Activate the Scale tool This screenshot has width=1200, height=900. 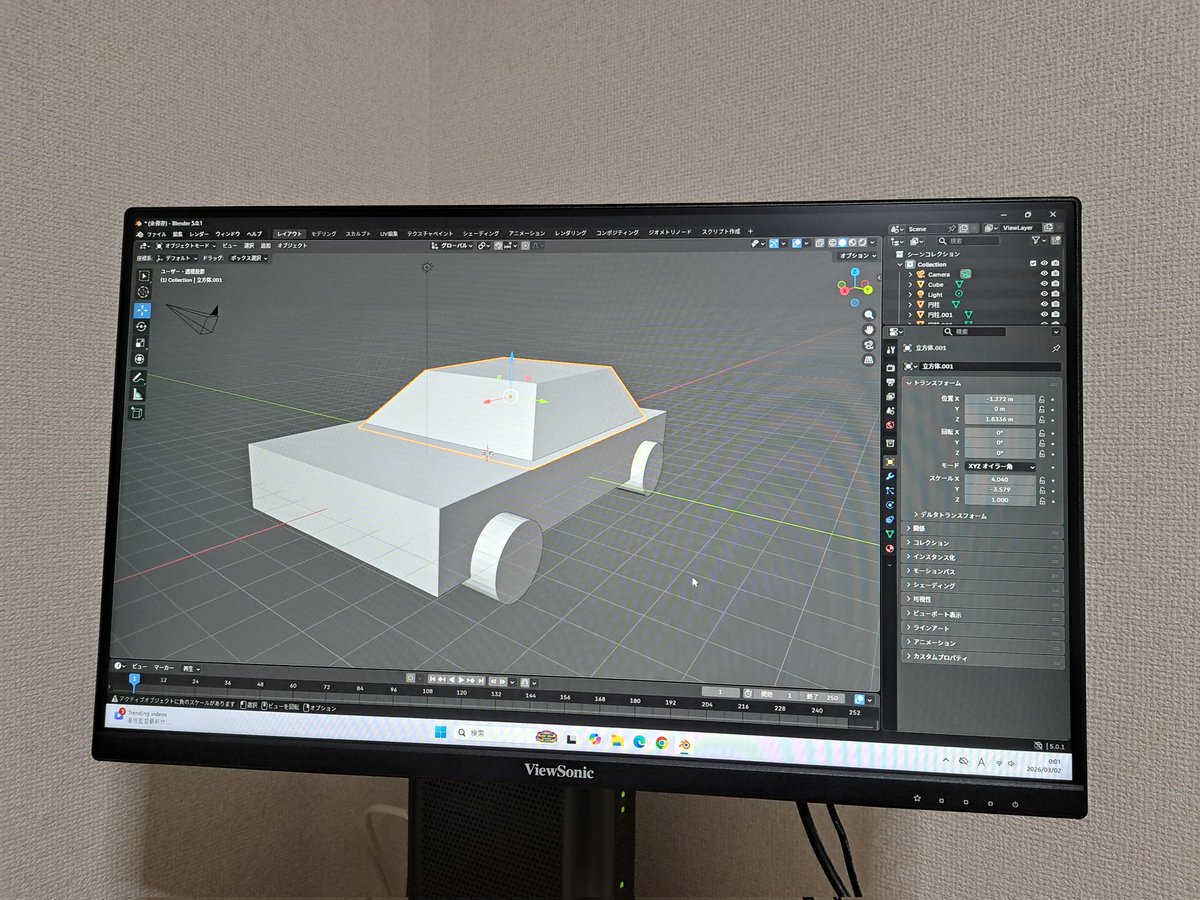coord(141,343)
